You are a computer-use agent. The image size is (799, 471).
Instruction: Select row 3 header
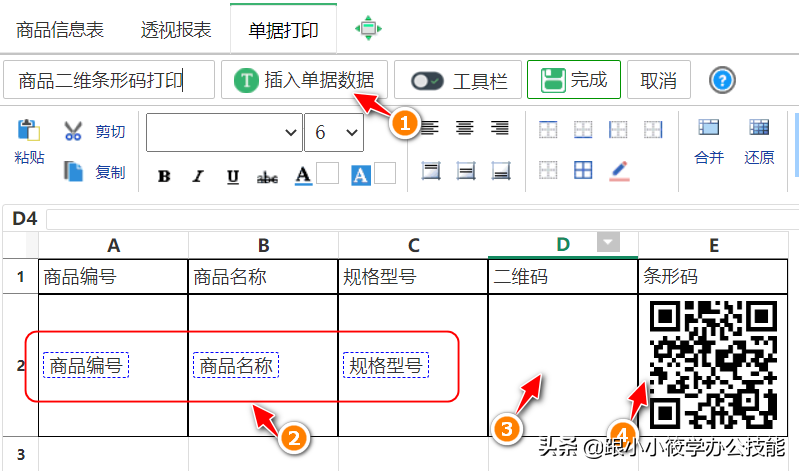click(20, 454)
